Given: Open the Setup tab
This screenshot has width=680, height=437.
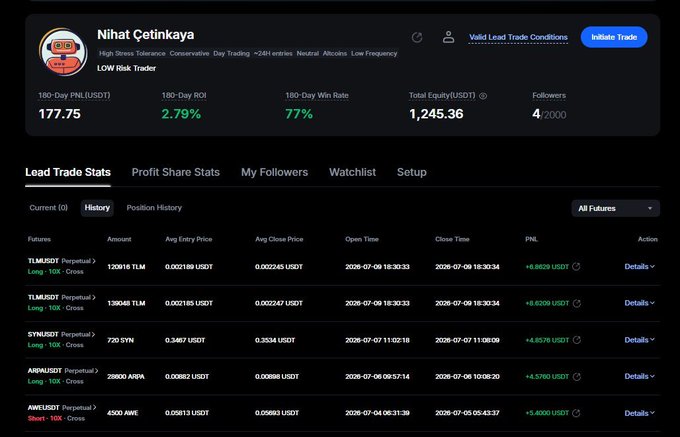Looking at the screenshot, I should point(412,173).
